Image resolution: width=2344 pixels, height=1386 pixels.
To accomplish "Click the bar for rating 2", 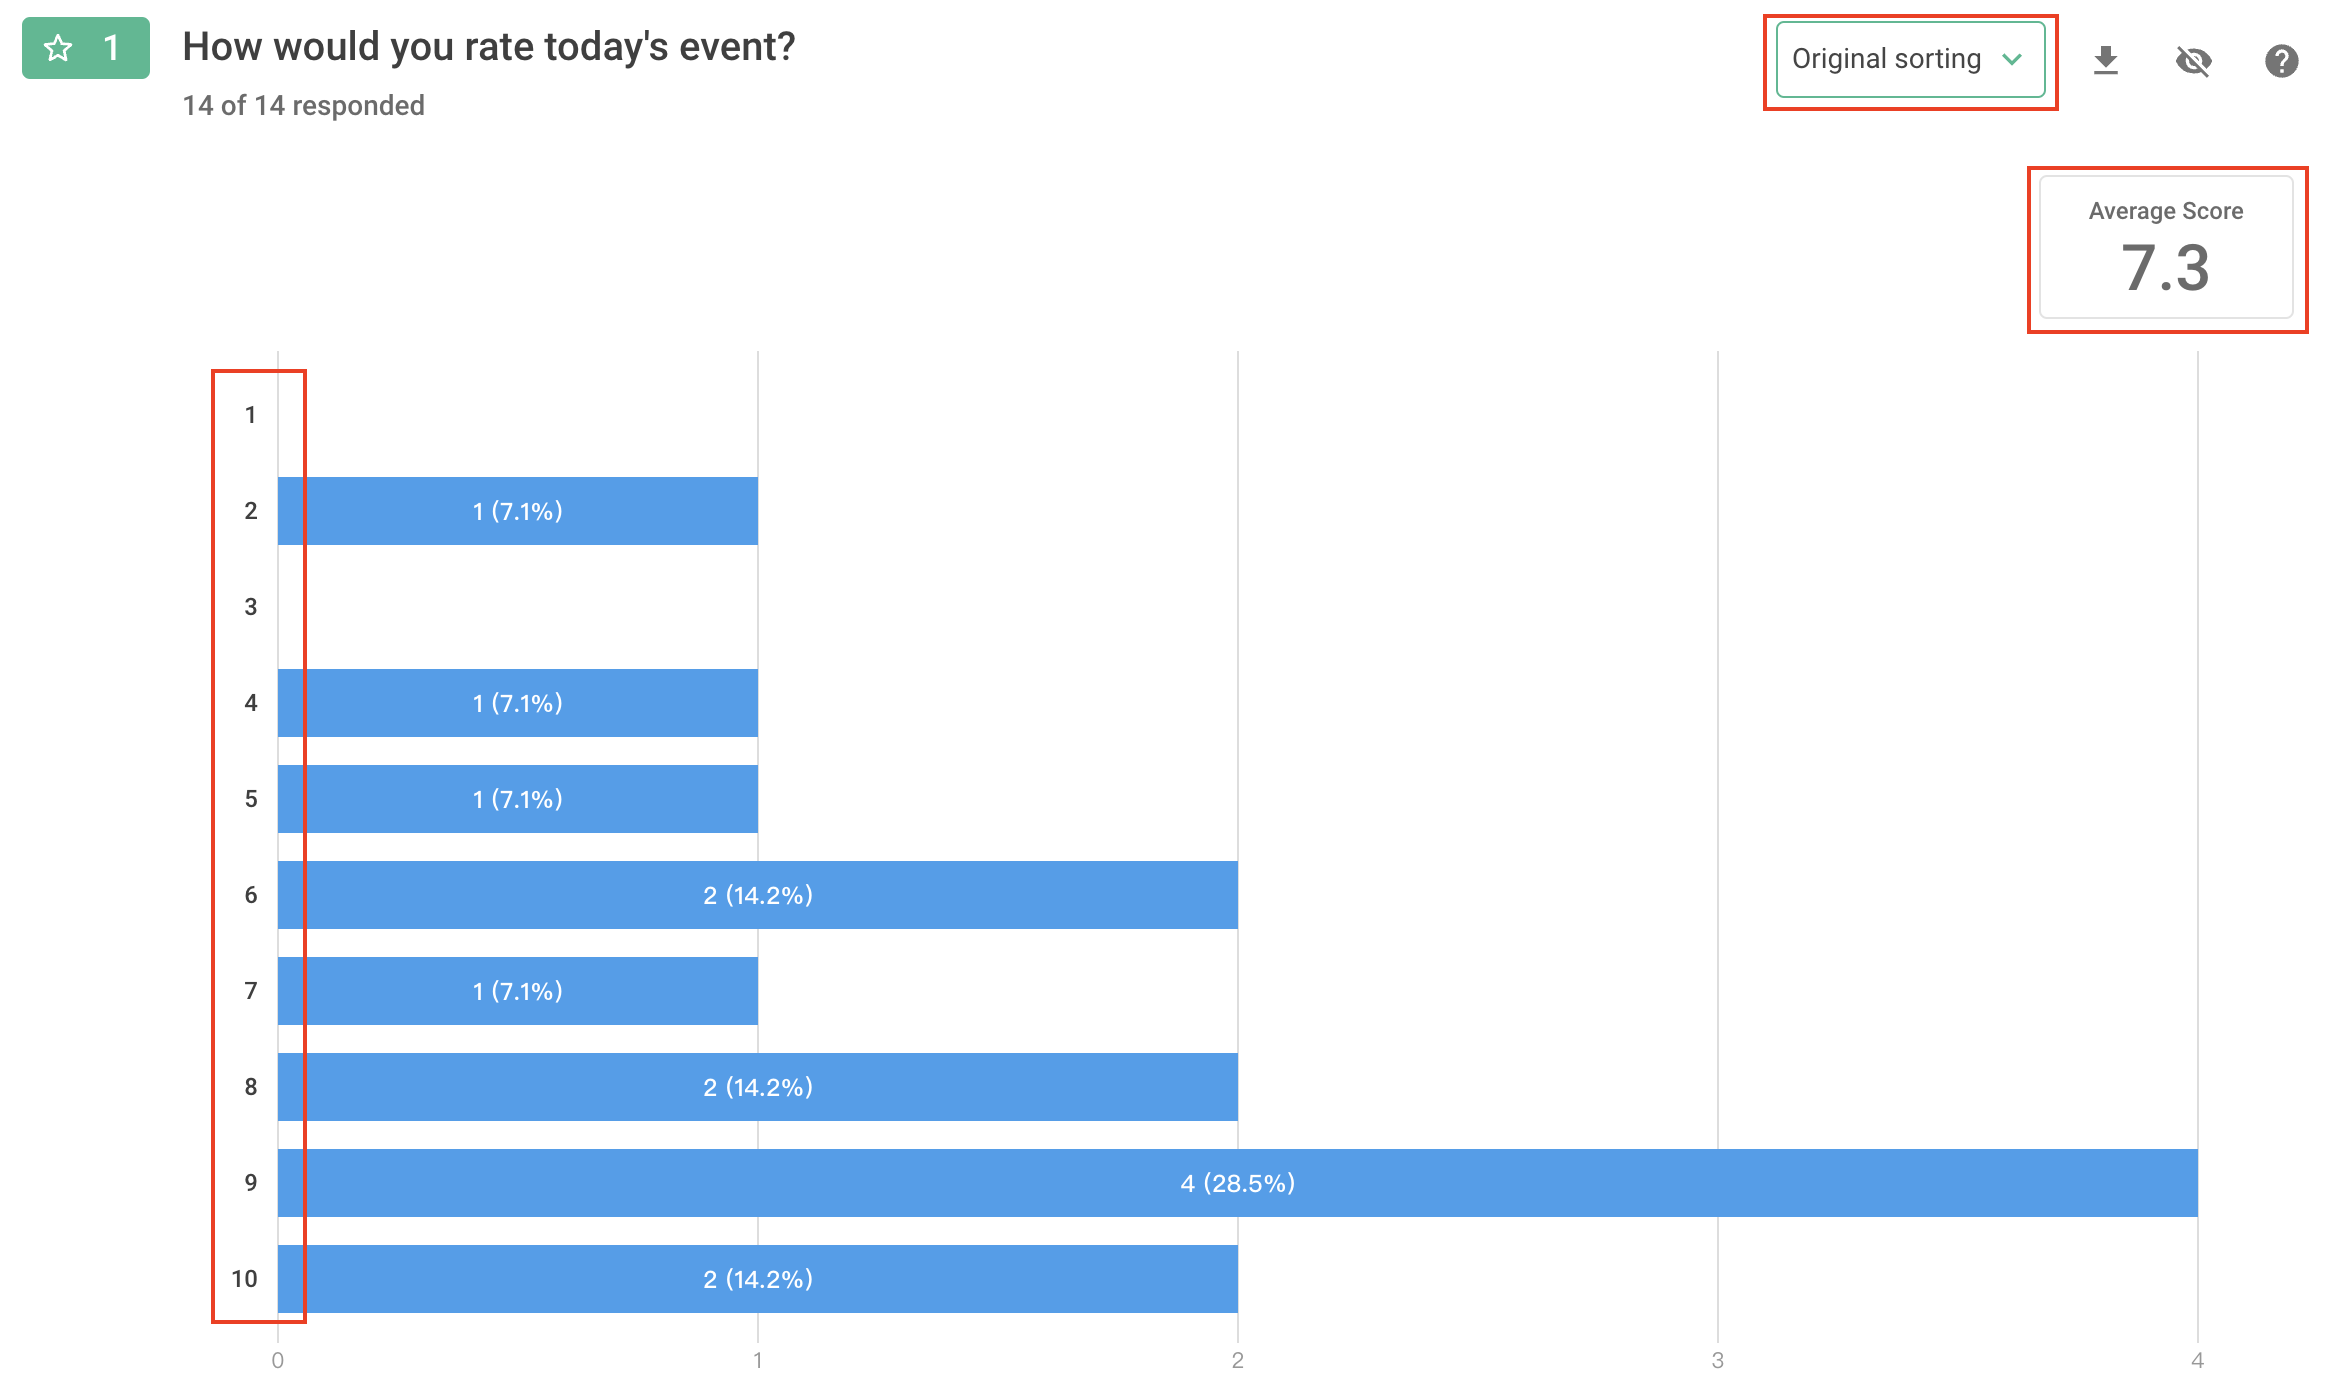I will [x=517, y=511].
